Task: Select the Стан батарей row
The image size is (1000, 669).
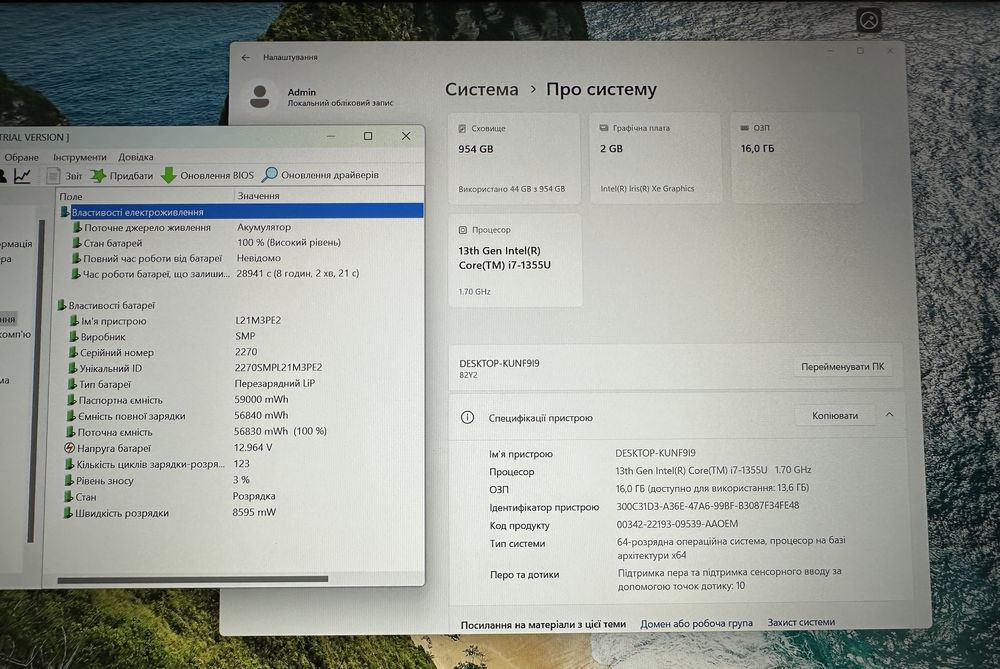Action: (x=240, y=242)
